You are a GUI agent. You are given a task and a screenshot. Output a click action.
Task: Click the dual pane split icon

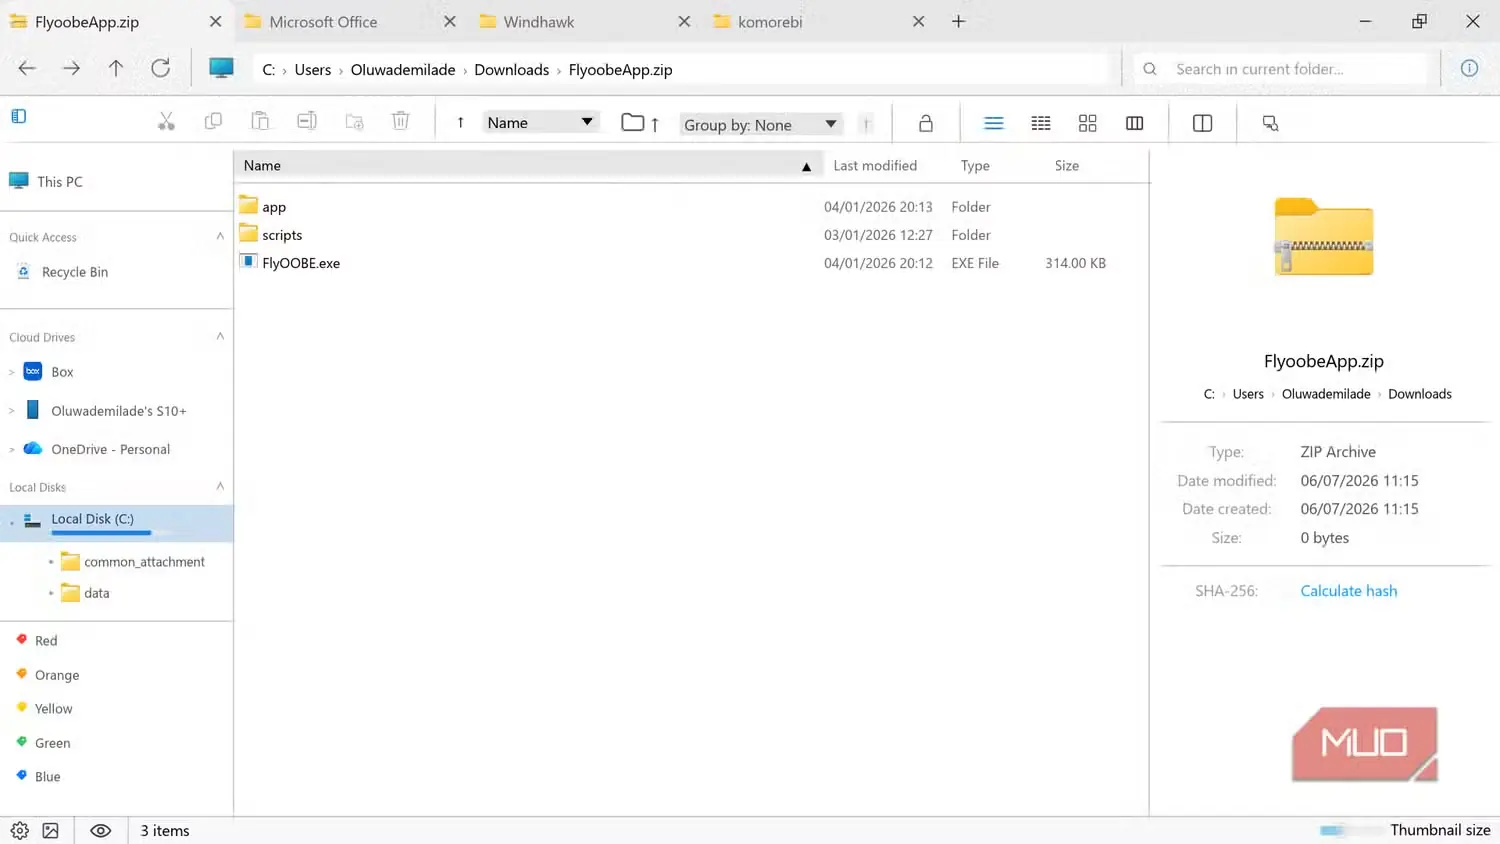(x=1203, y=123)
